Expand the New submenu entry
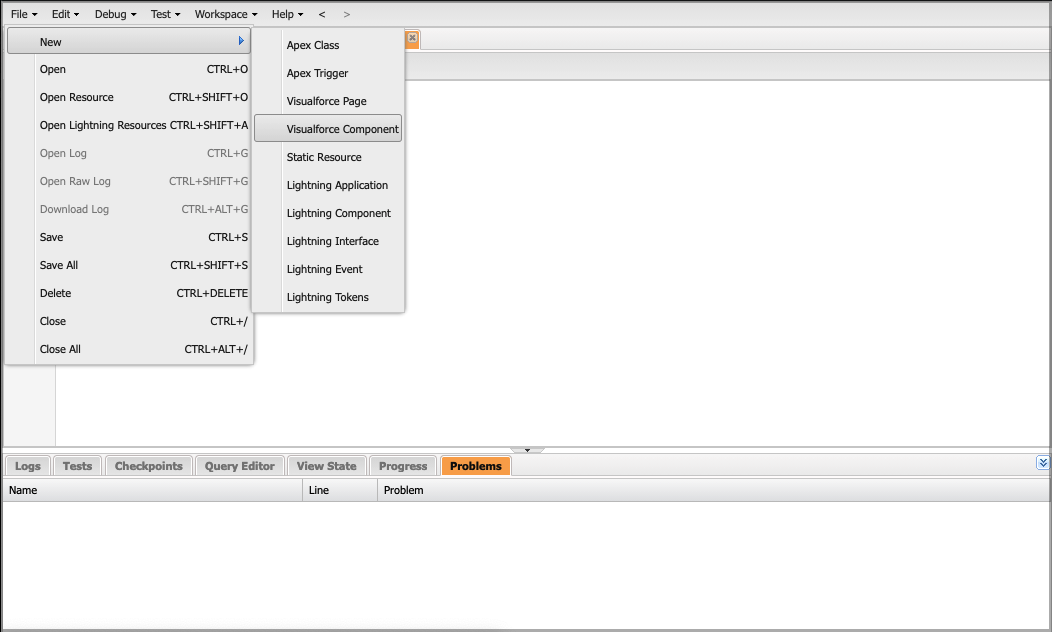Viewport: 1052px width, 632px height. [x=129, y=42]
